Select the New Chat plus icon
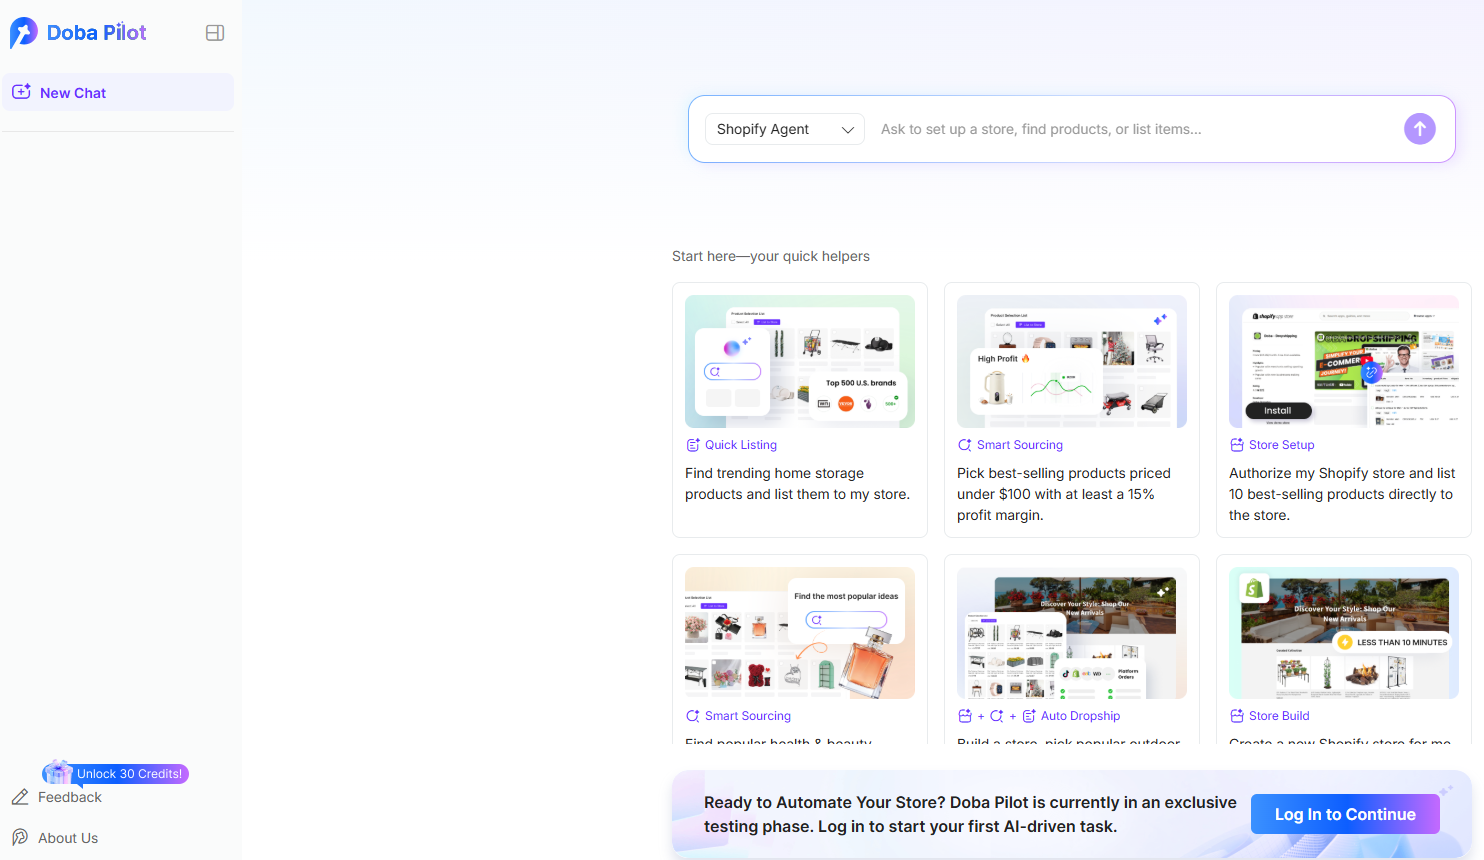 pyautogui.click(x=21, y=92)
